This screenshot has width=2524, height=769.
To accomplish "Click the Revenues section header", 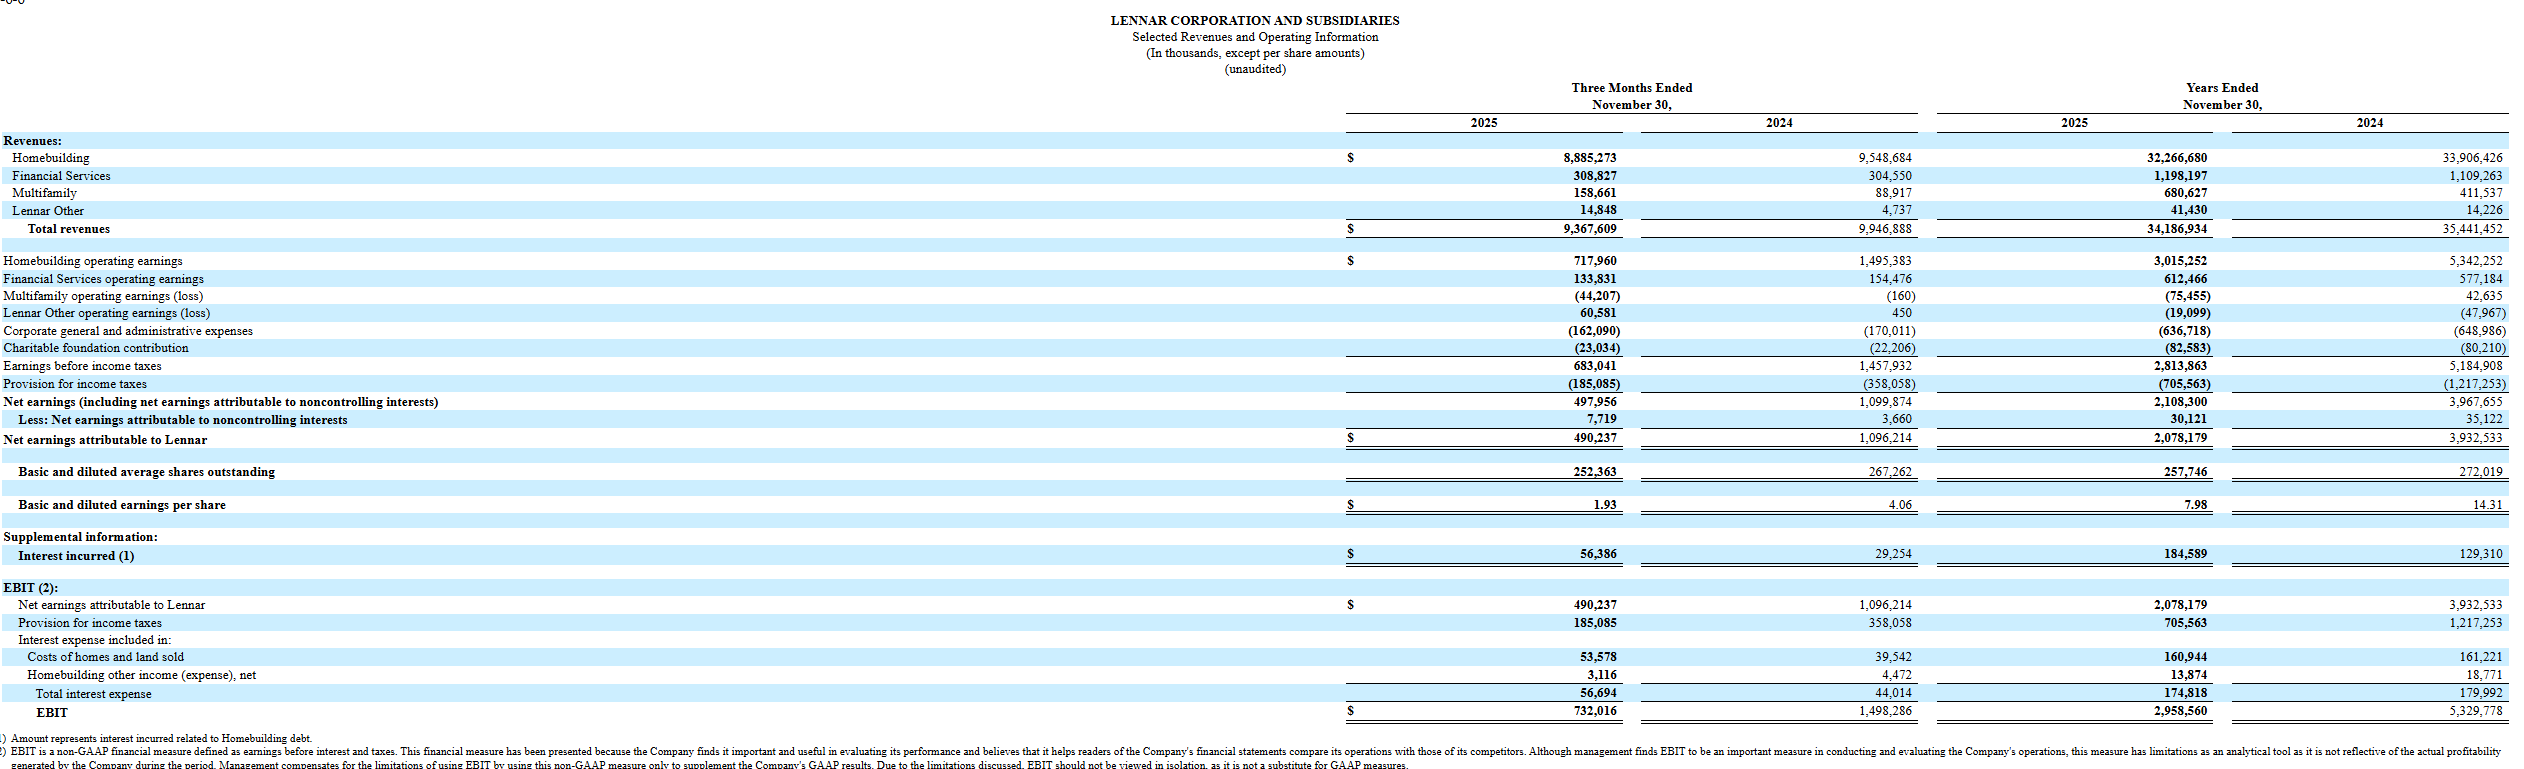I will click(x=32, y=141).
